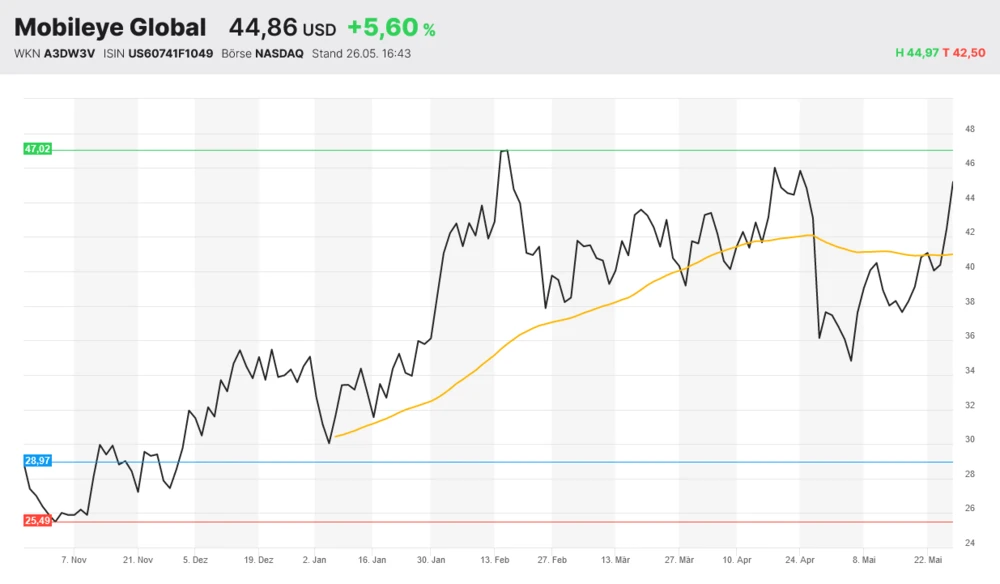Click the start of the yellow moving average line
Screen dimensions: 1000x584
[x=336, y=436]
